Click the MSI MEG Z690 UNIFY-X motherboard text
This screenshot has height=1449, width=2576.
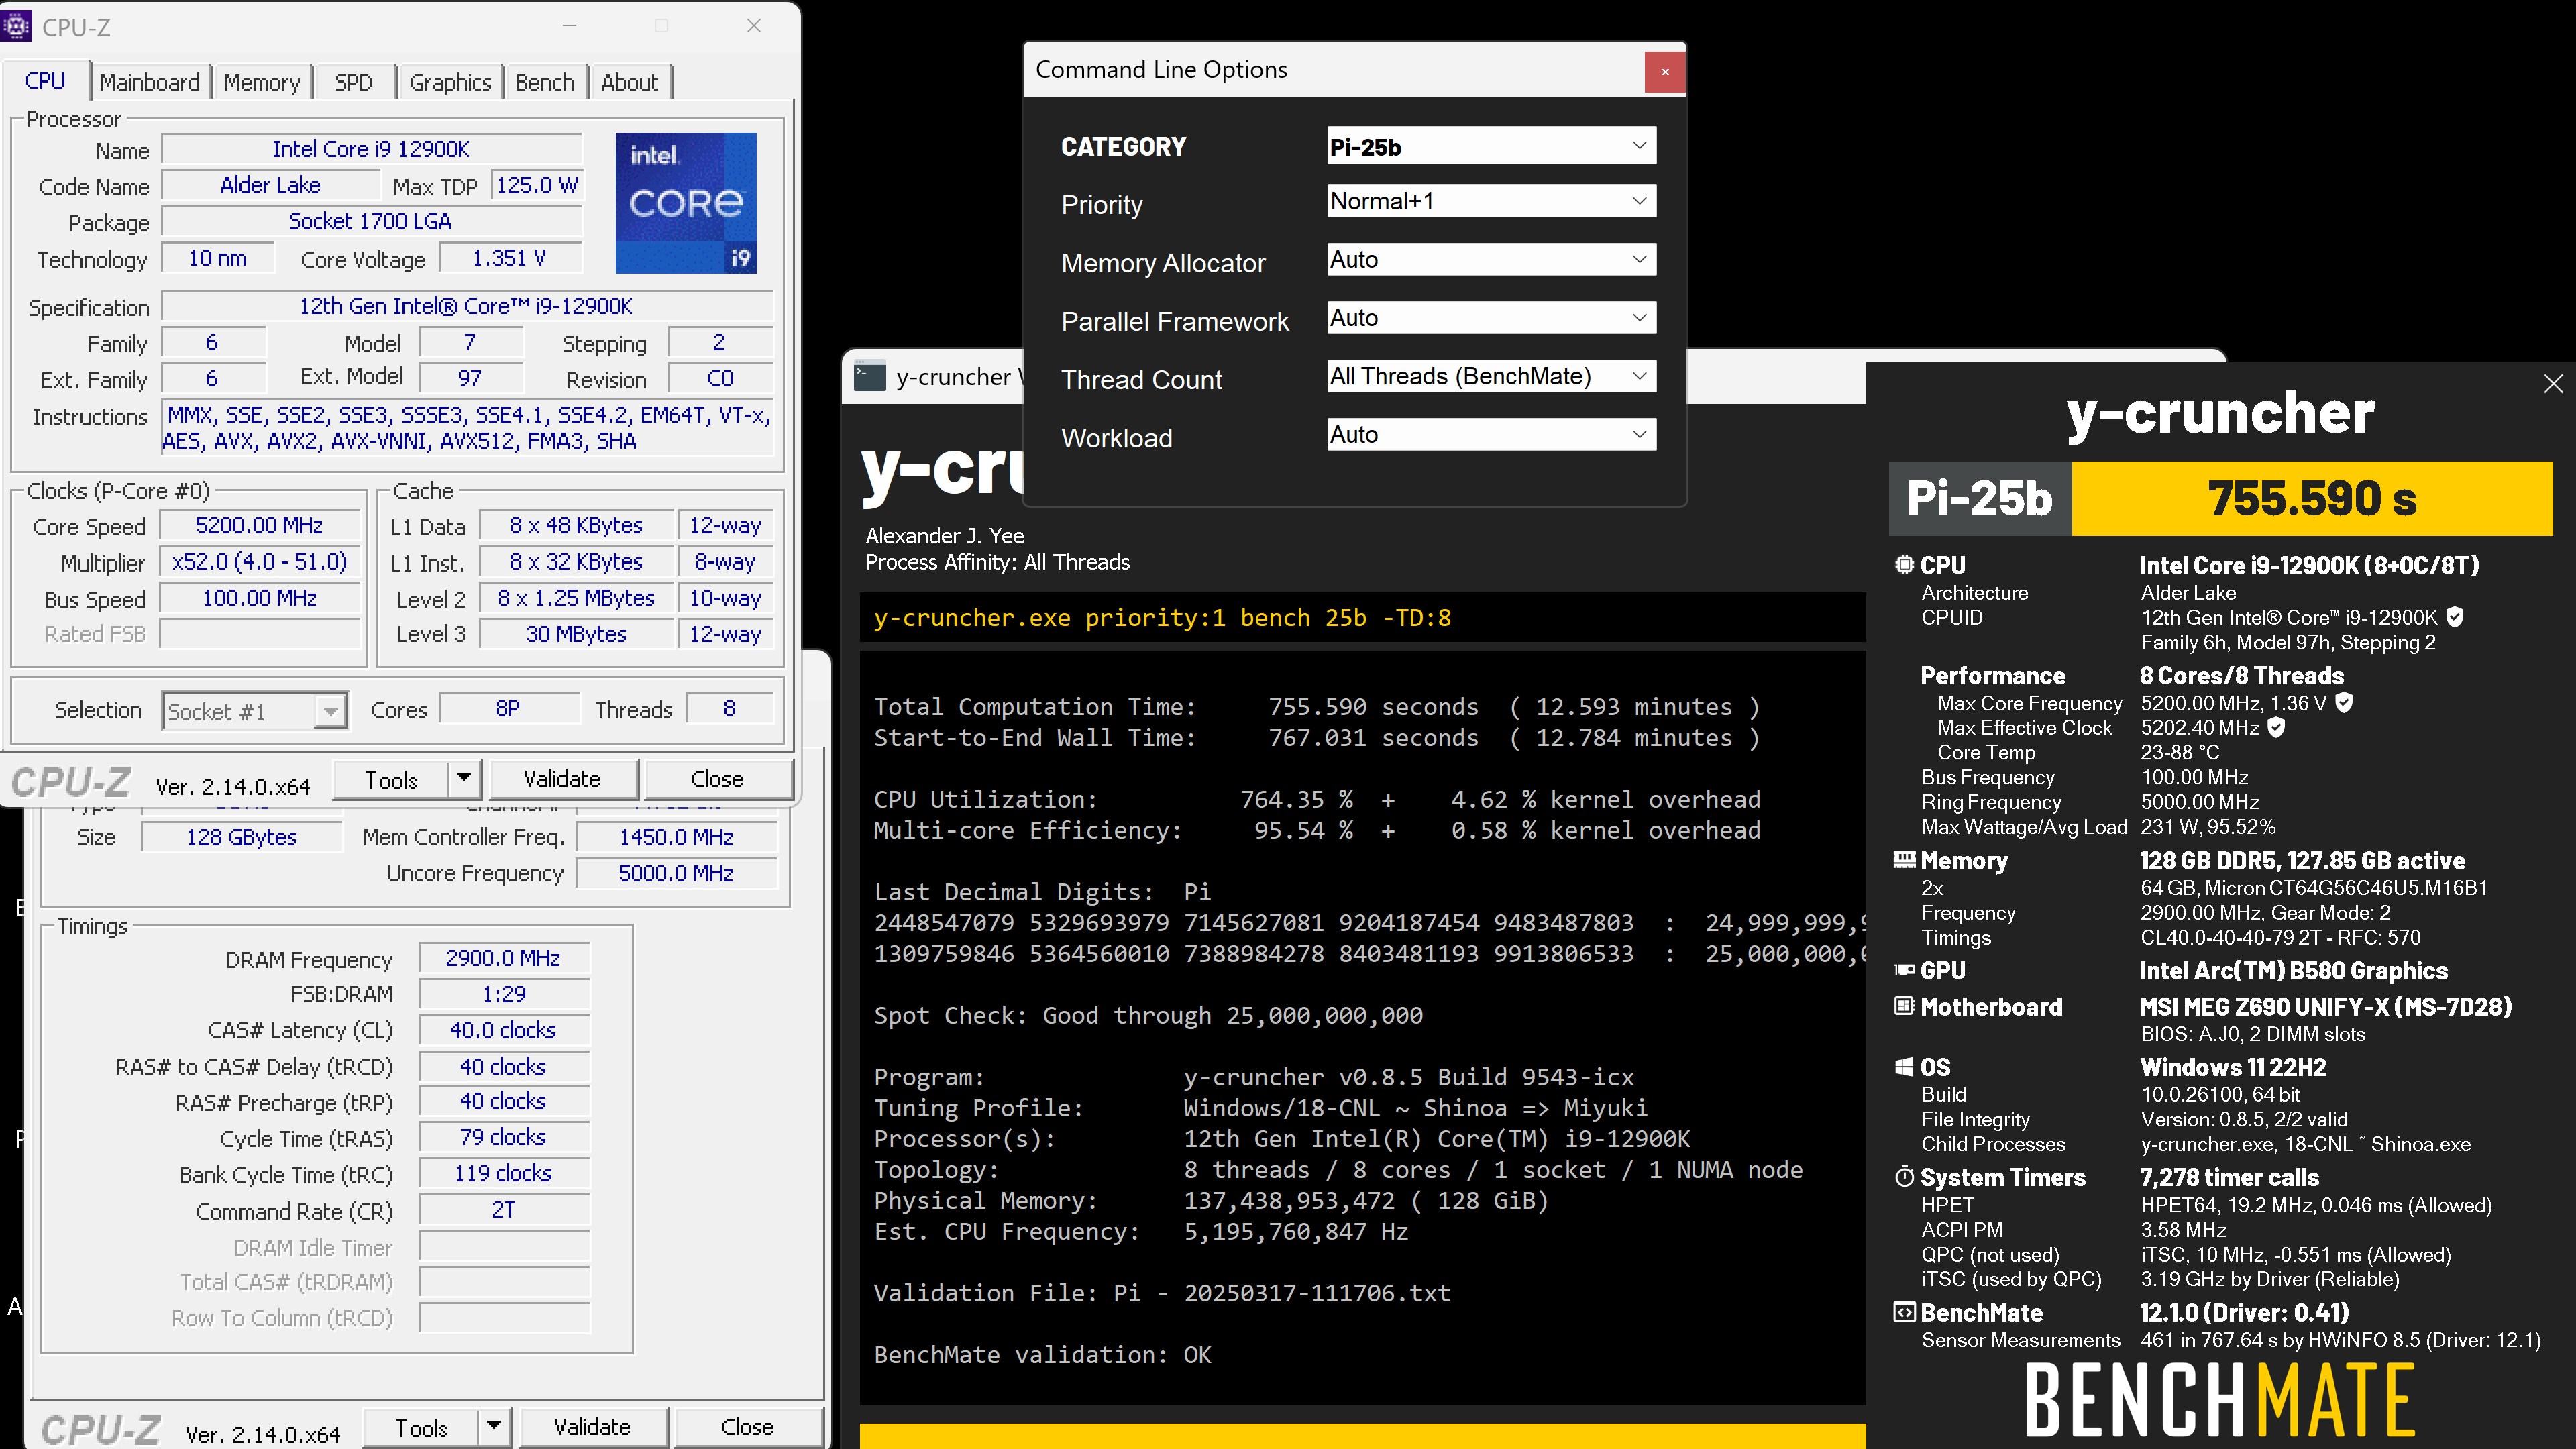(2326, 1006)
